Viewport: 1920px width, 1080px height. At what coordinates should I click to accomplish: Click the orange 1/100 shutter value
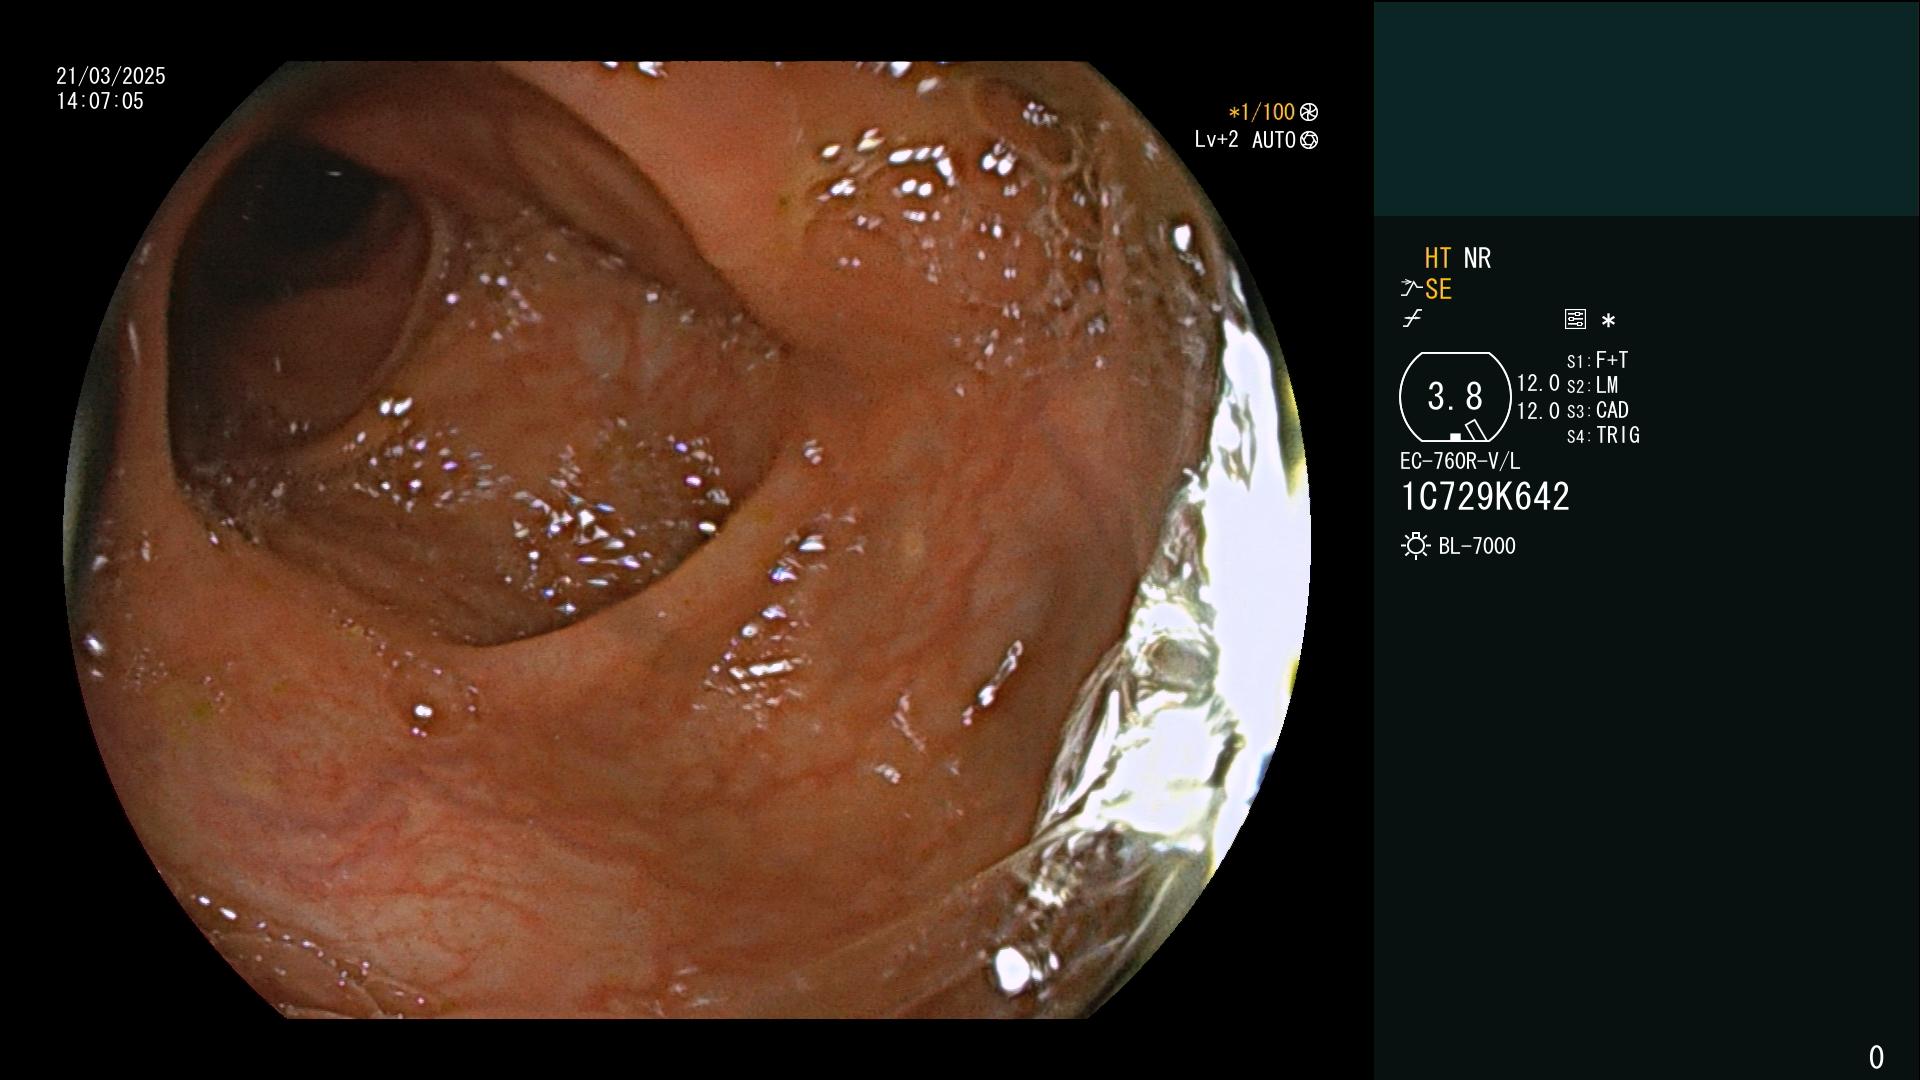(x=1262, y=112)
